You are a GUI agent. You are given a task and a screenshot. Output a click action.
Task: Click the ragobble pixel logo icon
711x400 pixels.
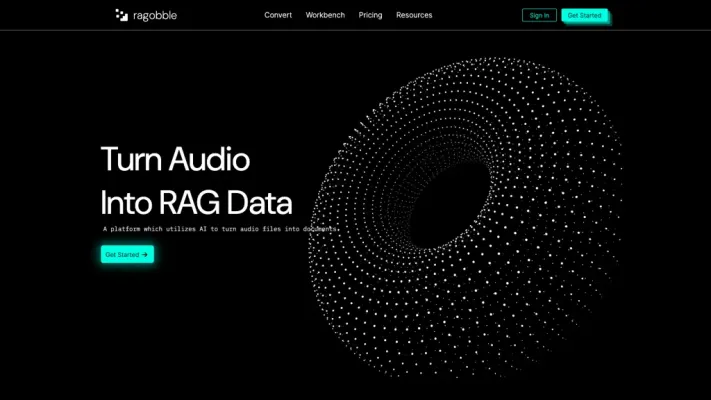(121, 15)
